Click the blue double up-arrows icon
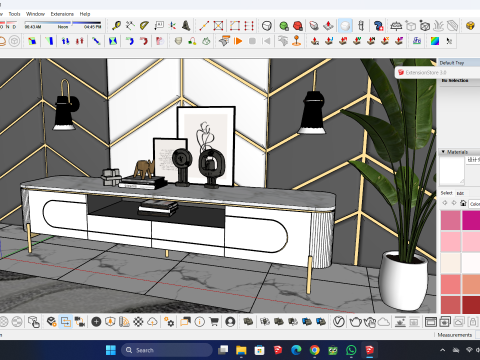This screenshot has width=480, height=360. click(x=65, y=41)
